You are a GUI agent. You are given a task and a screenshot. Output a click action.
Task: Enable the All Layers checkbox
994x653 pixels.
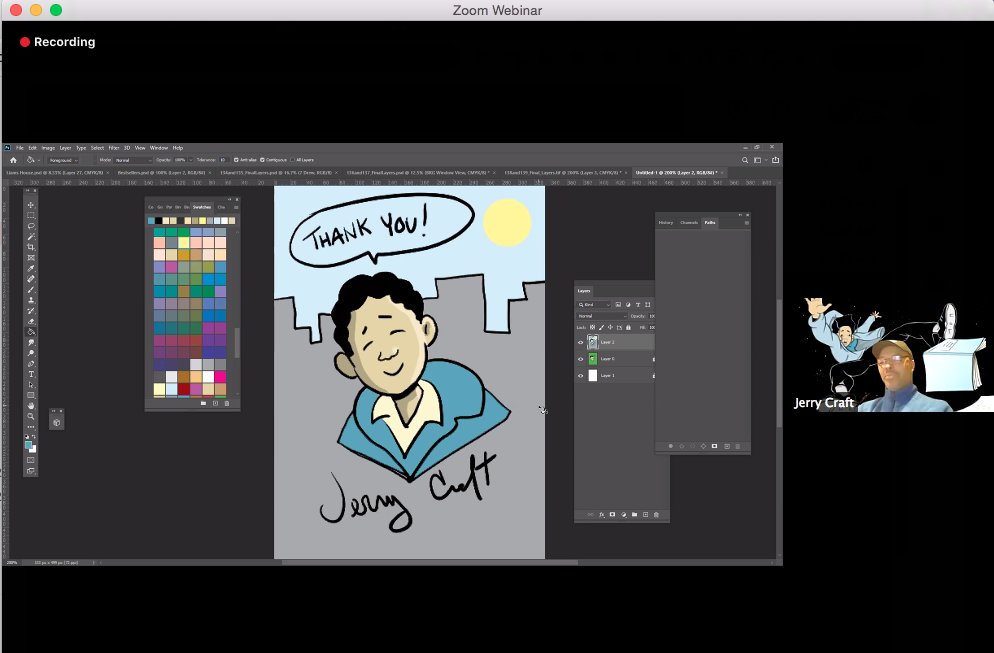[293, 160]
